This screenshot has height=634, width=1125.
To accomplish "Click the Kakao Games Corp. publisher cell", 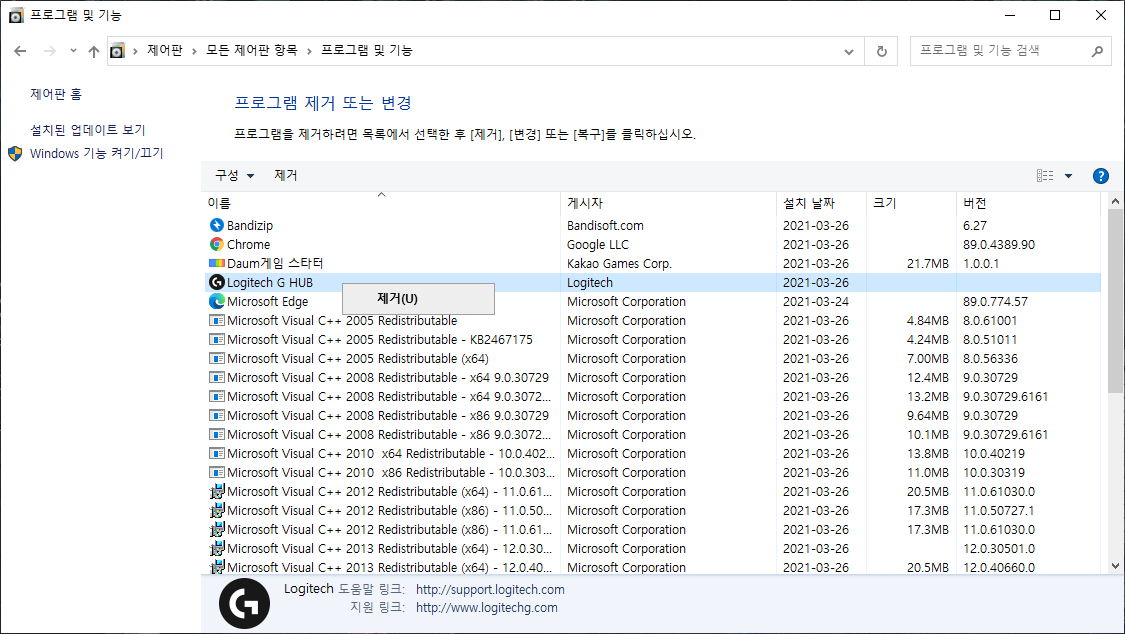I will tap(619, 263).
